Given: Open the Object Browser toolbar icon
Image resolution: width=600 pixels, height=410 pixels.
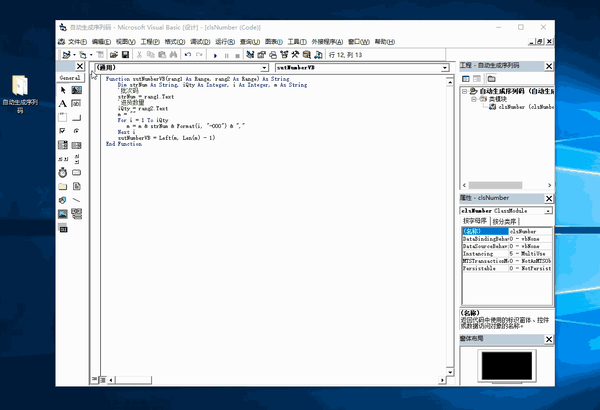Looking at the screenshot, I should point(284,55).
